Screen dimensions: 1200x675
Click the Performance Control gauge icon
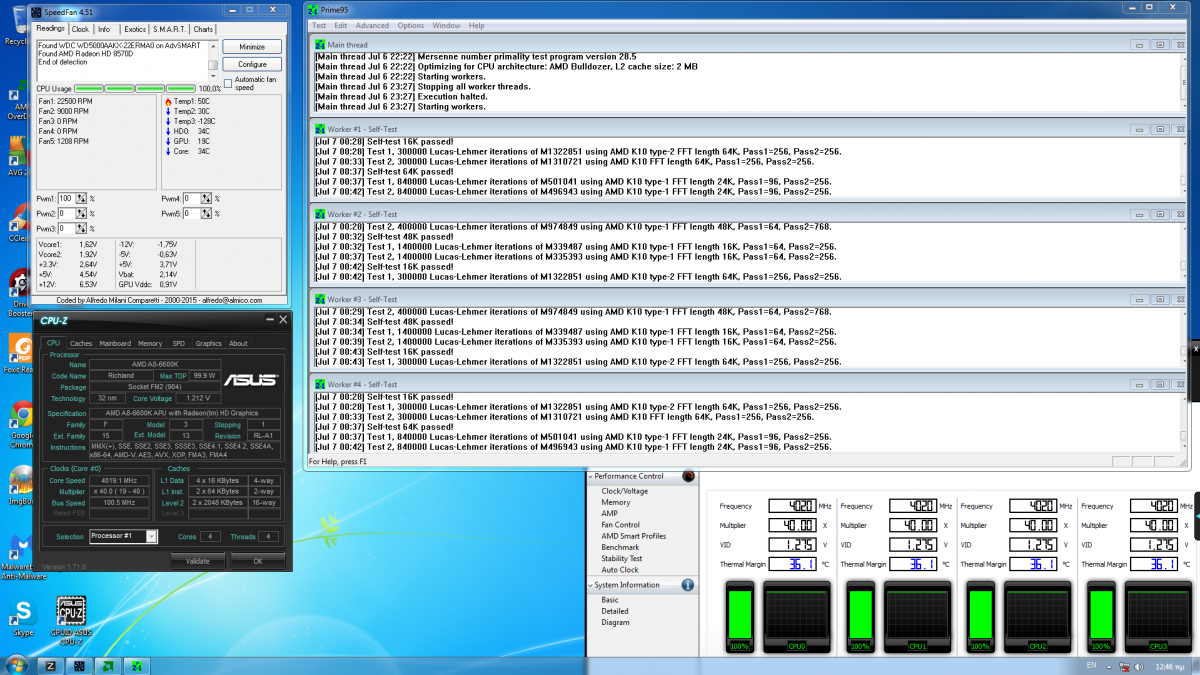pyautogui.click(x=688, y=476)
